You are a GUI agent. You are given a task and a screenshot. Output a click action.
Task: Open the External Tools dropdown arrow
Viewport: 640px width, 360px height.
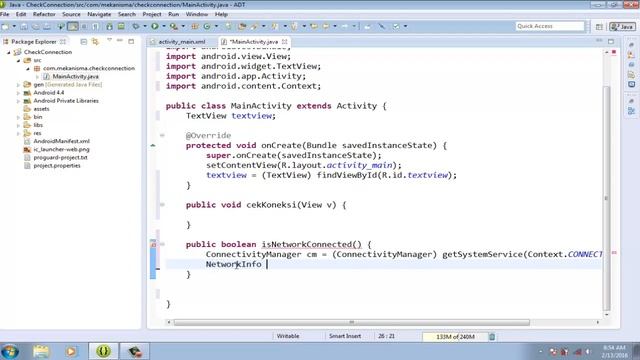click(x=182, y=27)
